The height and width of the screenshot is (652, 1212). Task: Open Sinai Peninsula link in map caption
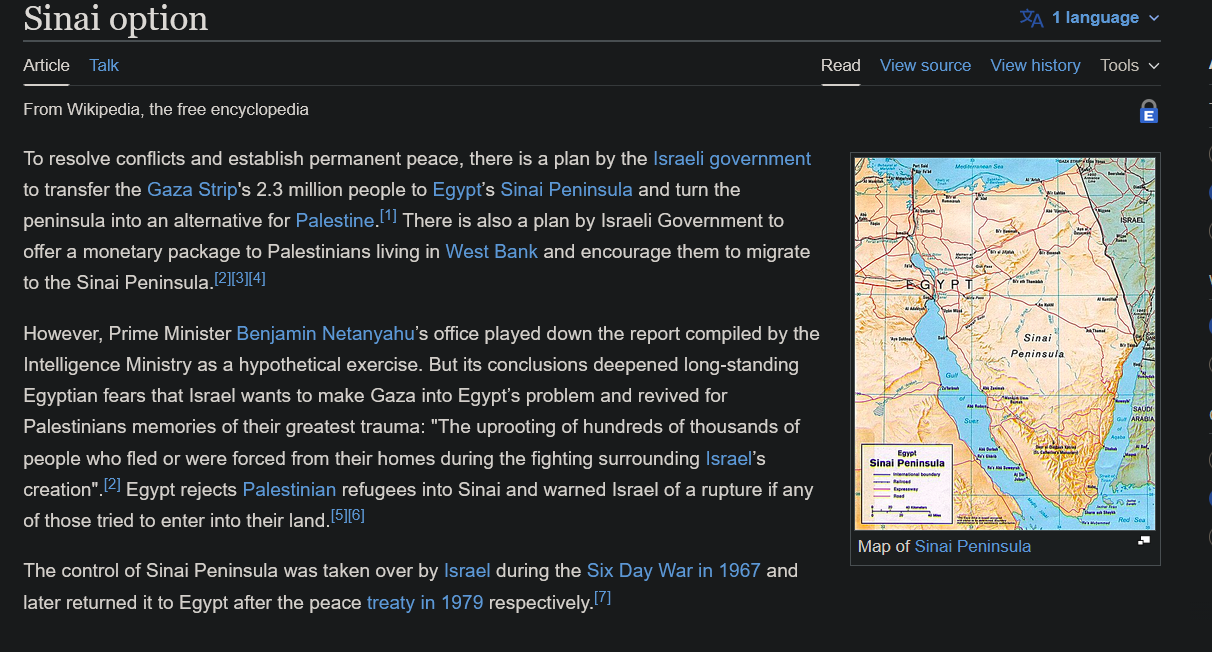point(973,546)
